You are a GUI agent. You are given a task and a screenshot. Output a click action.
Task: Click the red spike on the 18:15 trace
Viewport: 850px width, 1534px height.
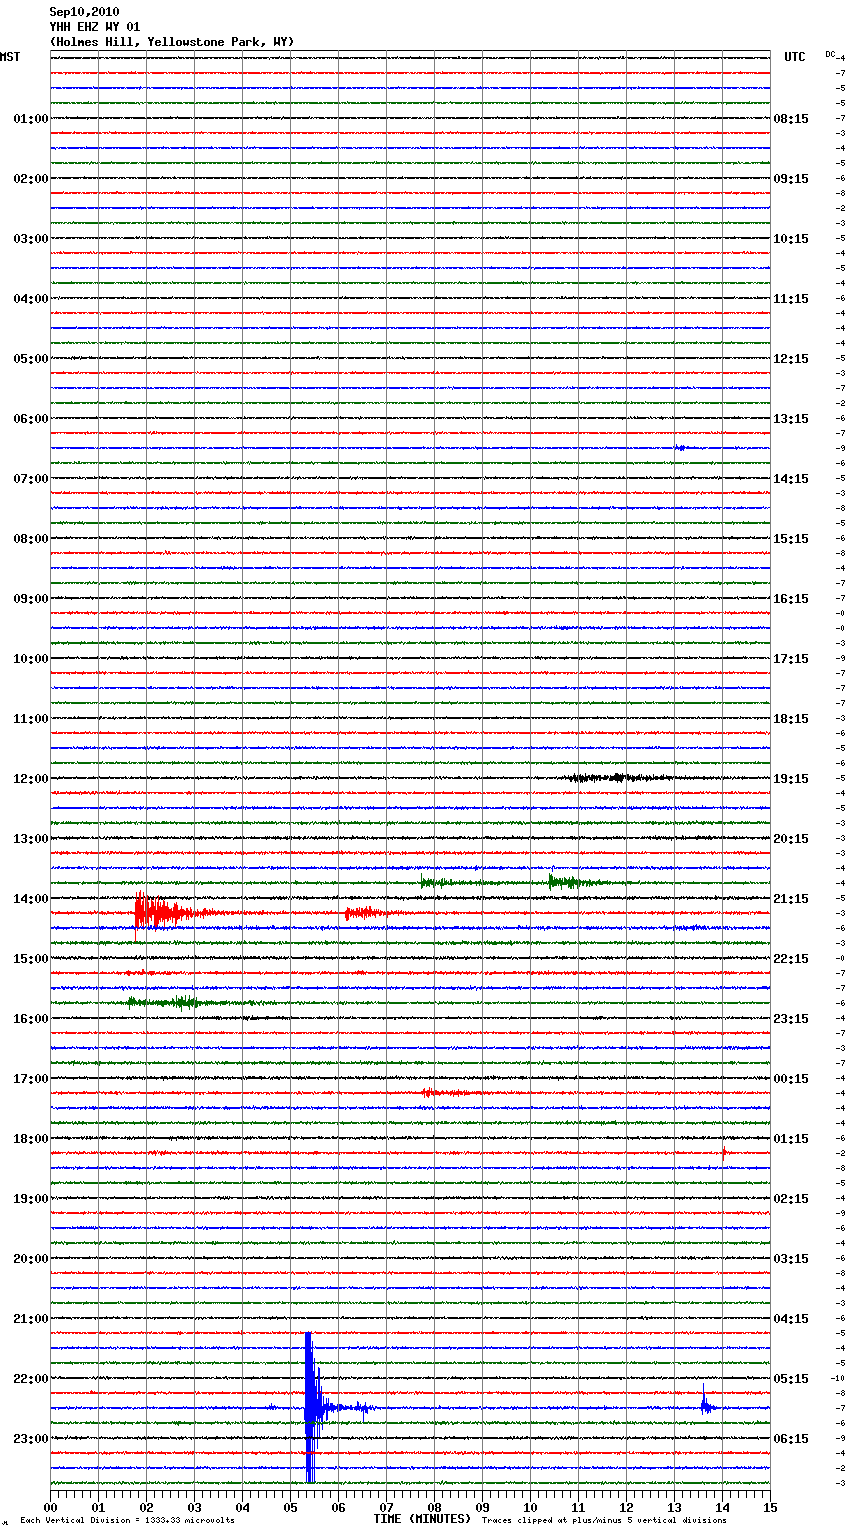click(724, 1151)
